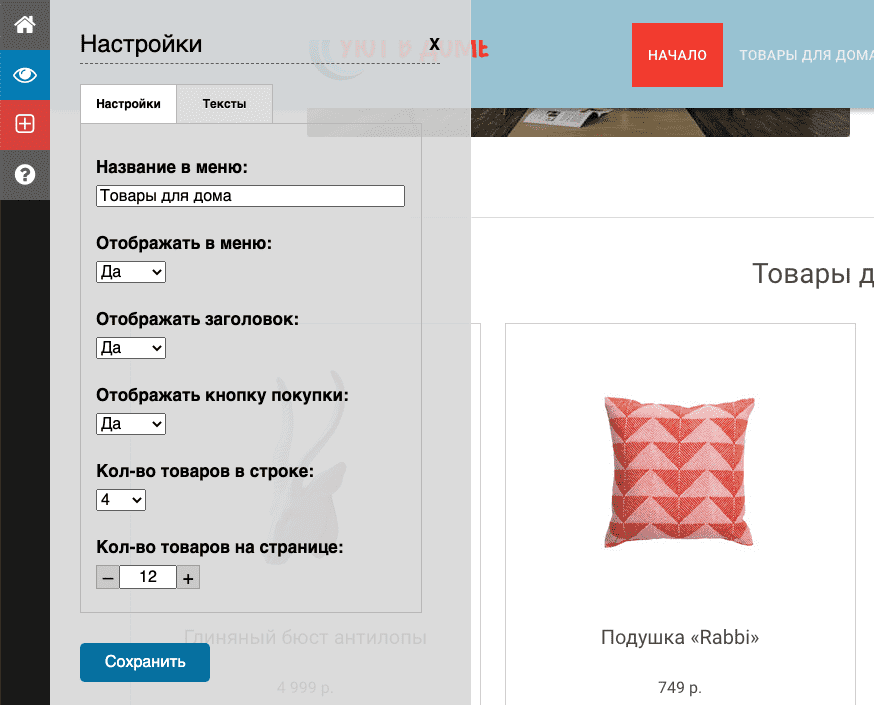
Task: Increase products per page with plus button
Action: click(x=188, y=577)
